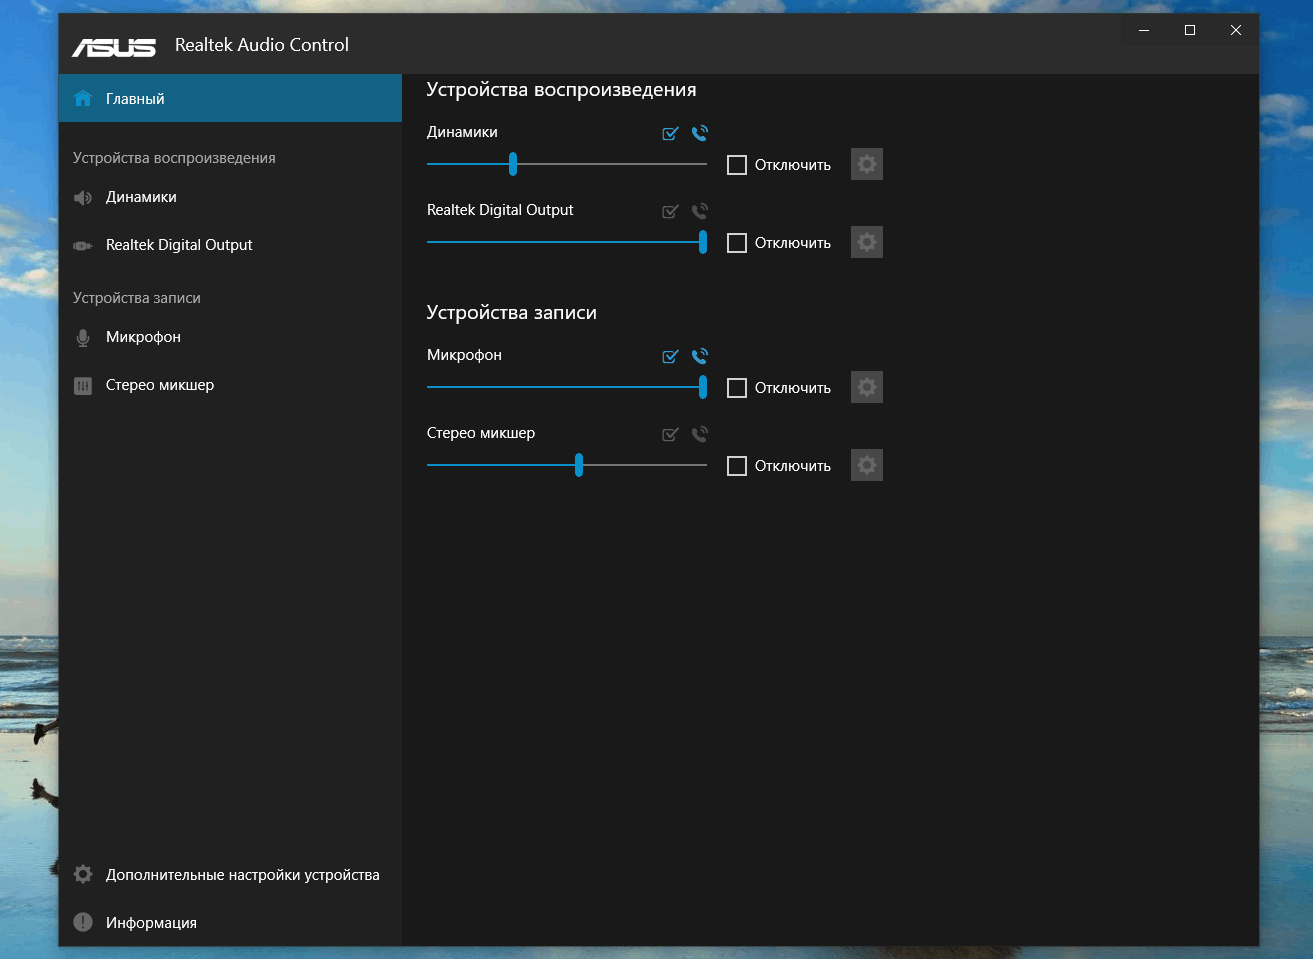Set Realtek Digital Output as communication device
This screenshot has height=959, width=1313.
700,211
